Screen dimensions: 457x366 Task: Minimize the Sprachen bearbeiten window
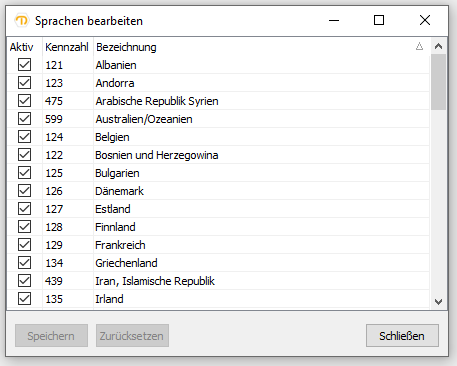334,21
